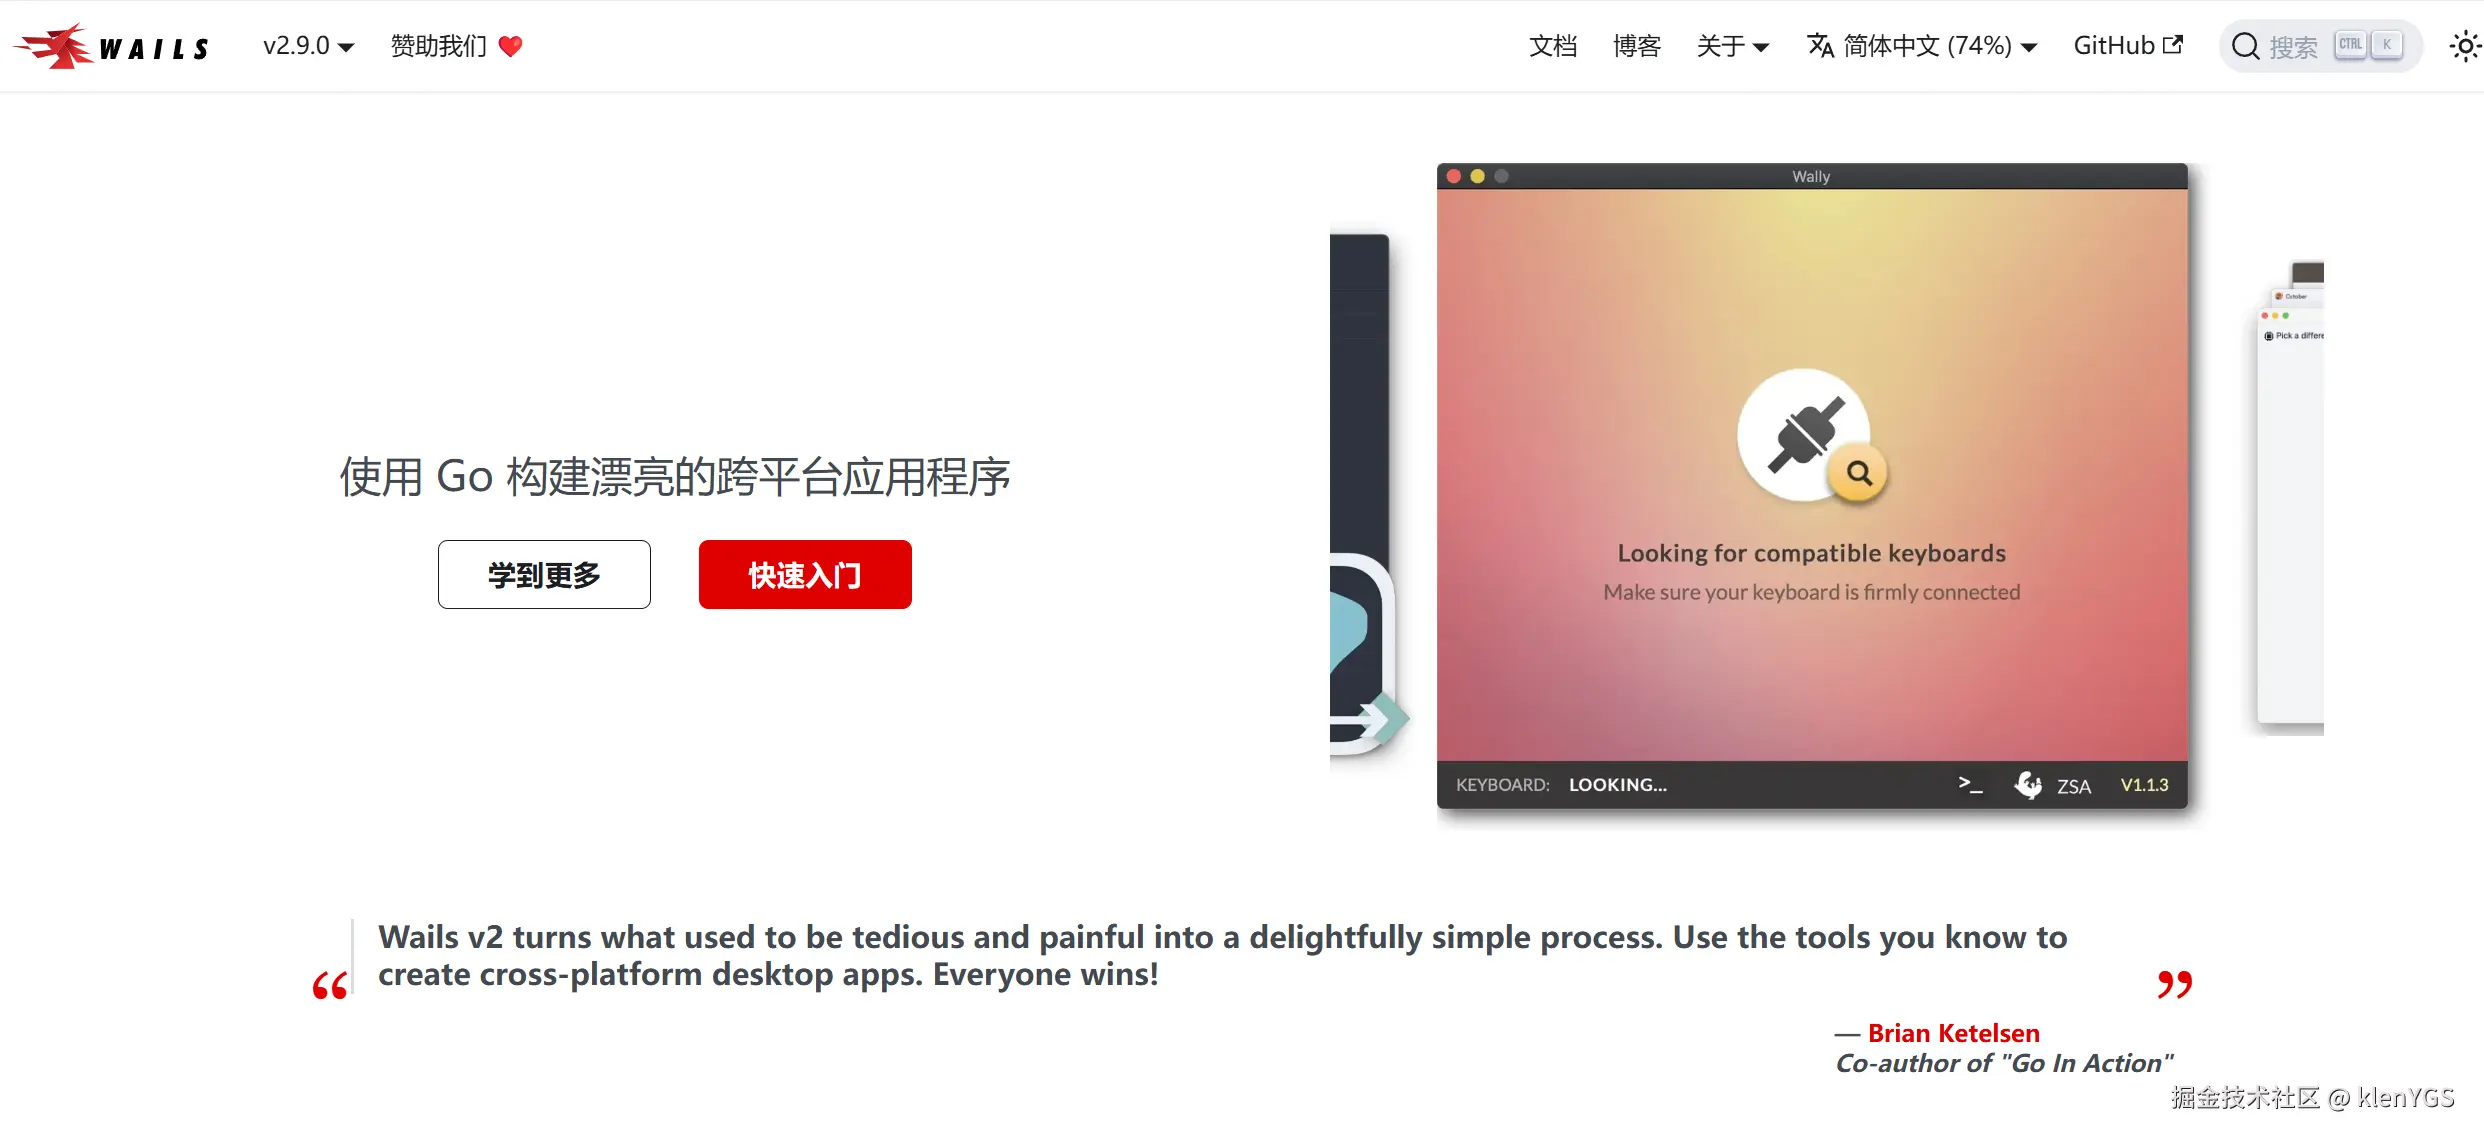Toggle the light/dark theme sun icon

pos(2464,46)
